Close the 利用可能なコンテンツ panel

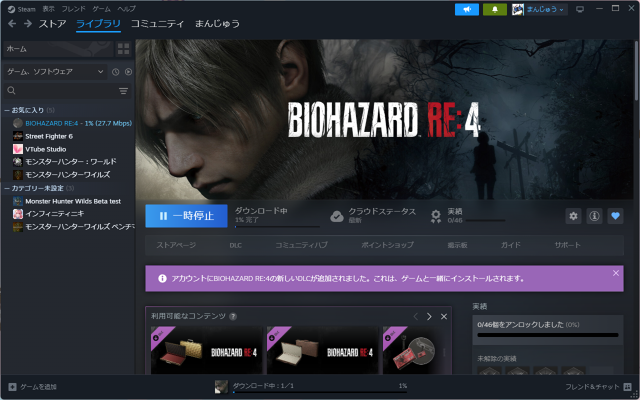pyautogui.click(x=444, y=316)
